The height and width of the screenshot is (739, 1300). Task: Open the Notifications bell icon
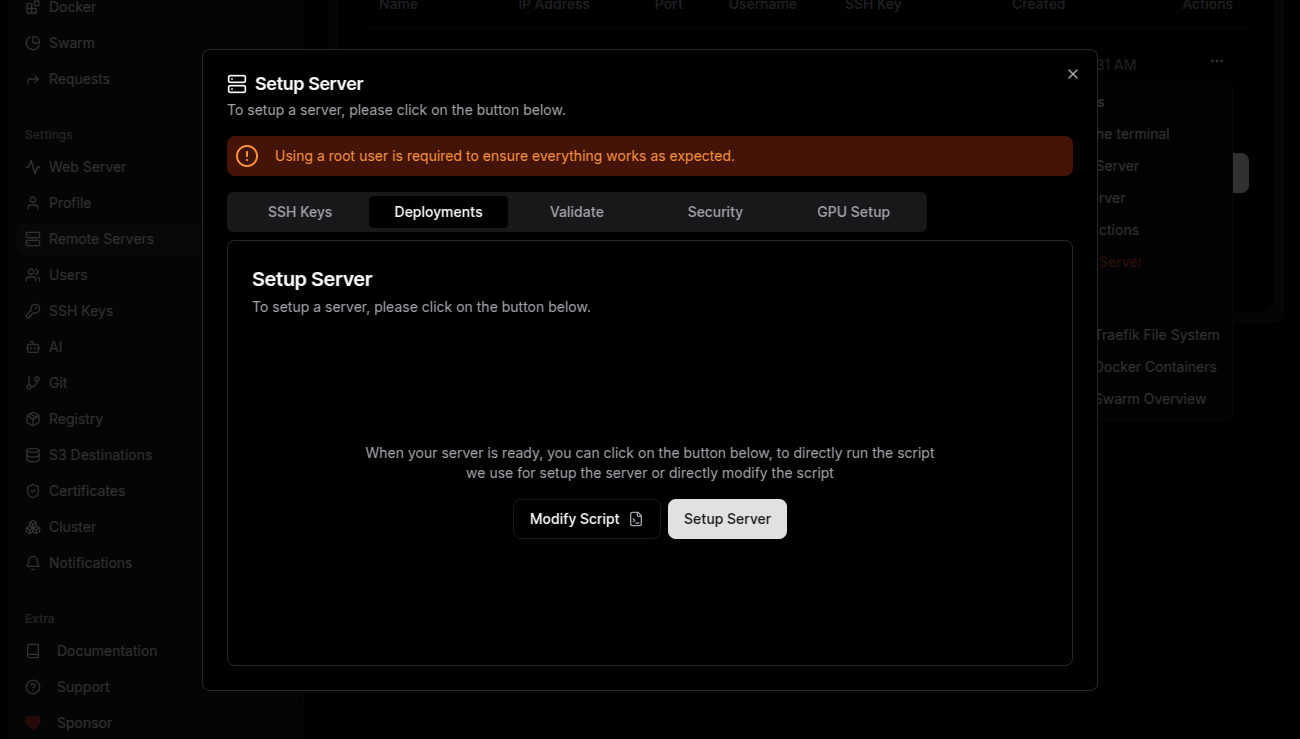32,562
